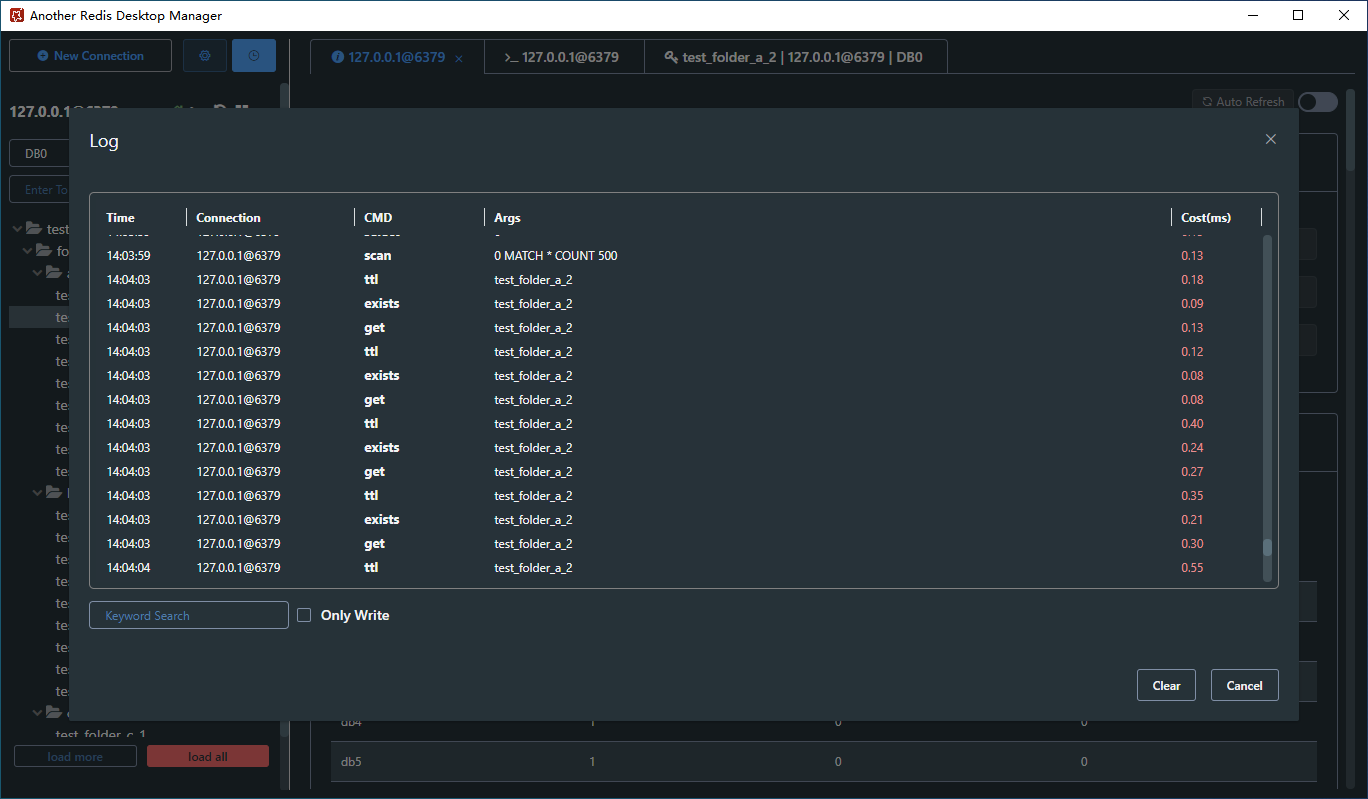
Task: Collapse the folder containing test_folder_c_1
Action: coord(39,713)
